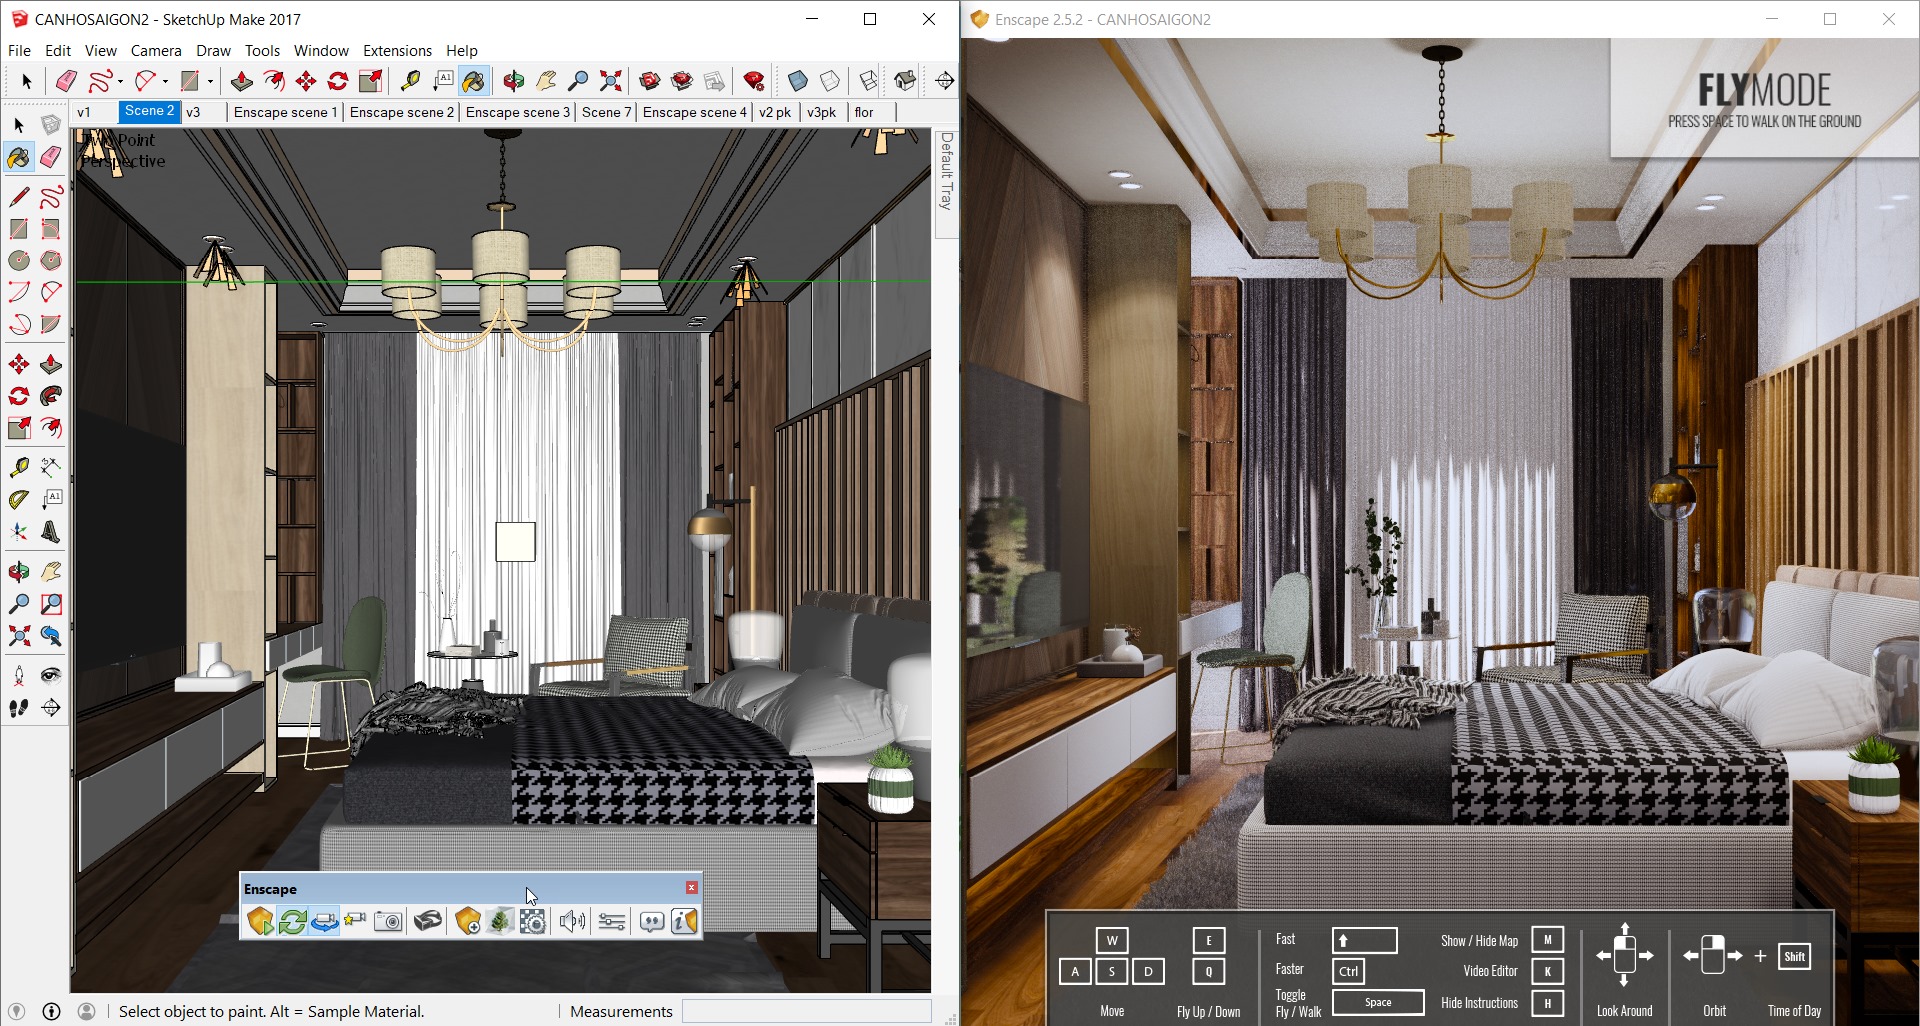Click the Zoom Extents icon in top toolbar
Screen dimensions: 1920x1026
pyautogui.click(x=610, y=80)
